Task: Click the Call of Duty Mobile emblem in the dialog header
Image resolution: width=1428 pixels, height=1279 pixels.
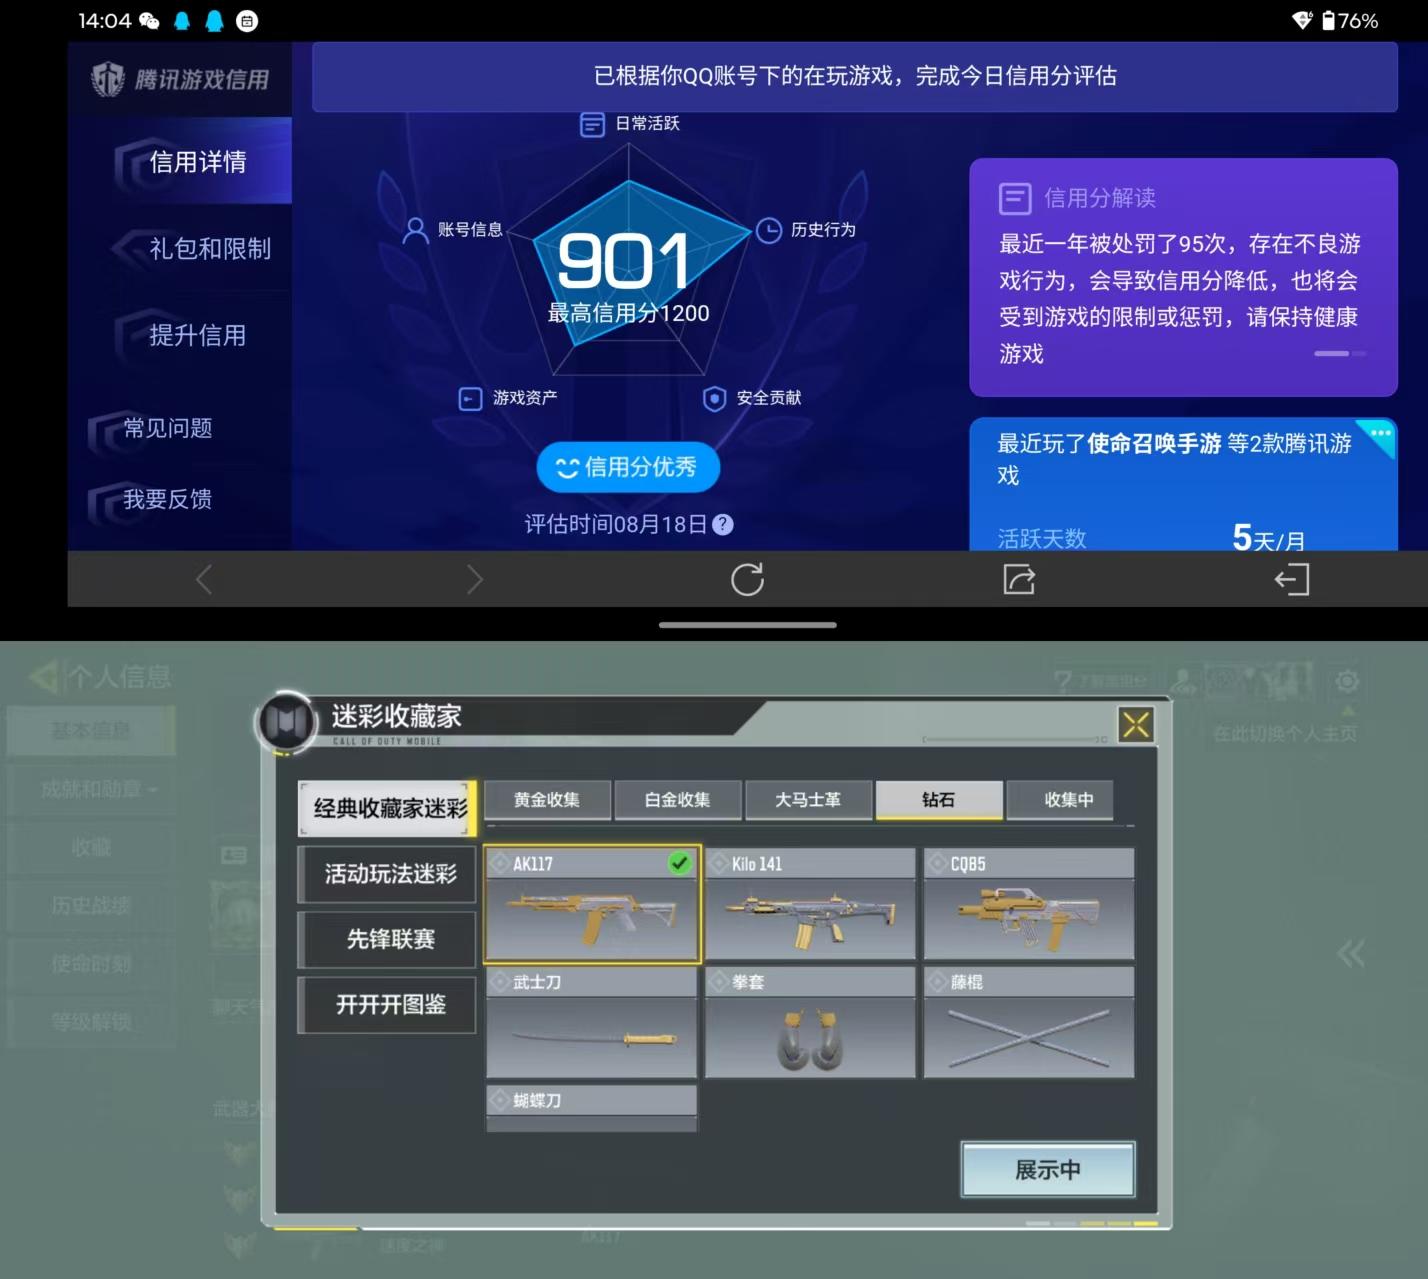Action: [287, 722]
